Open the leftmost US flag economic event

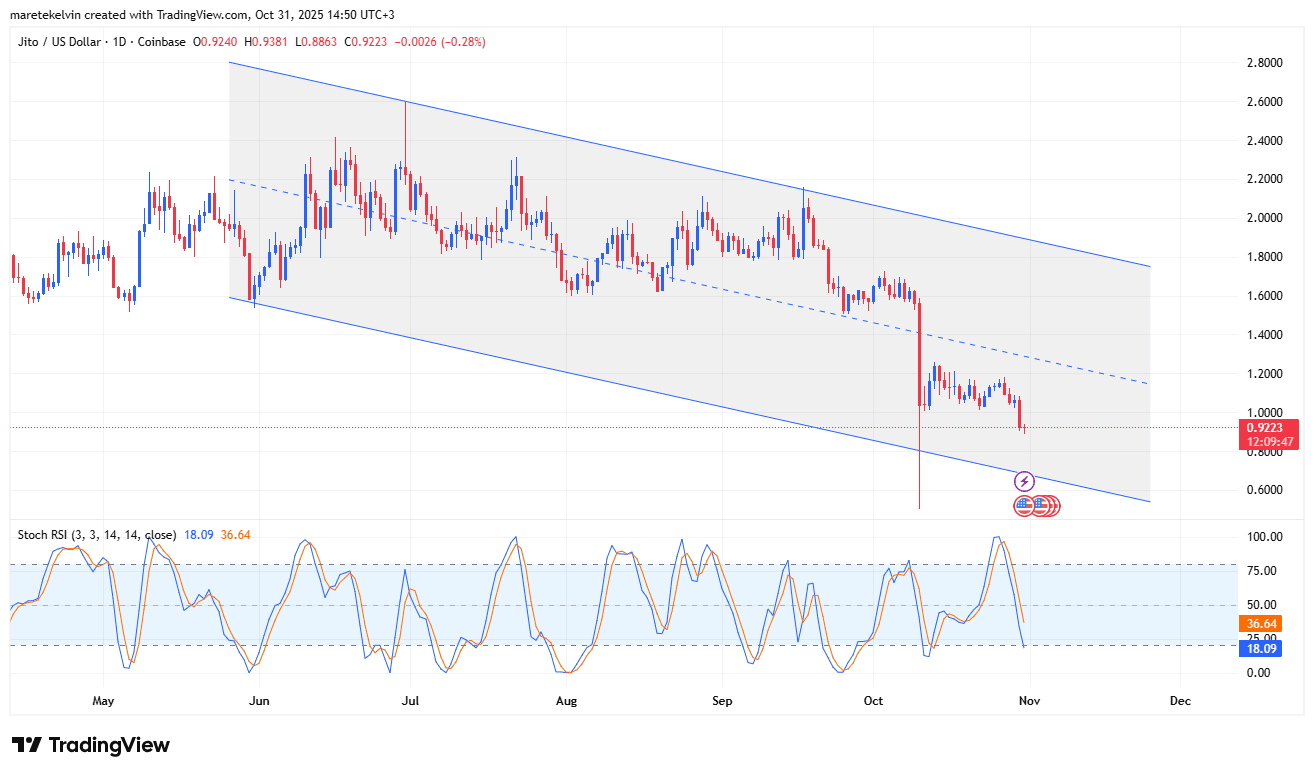tap(1024, 505)
